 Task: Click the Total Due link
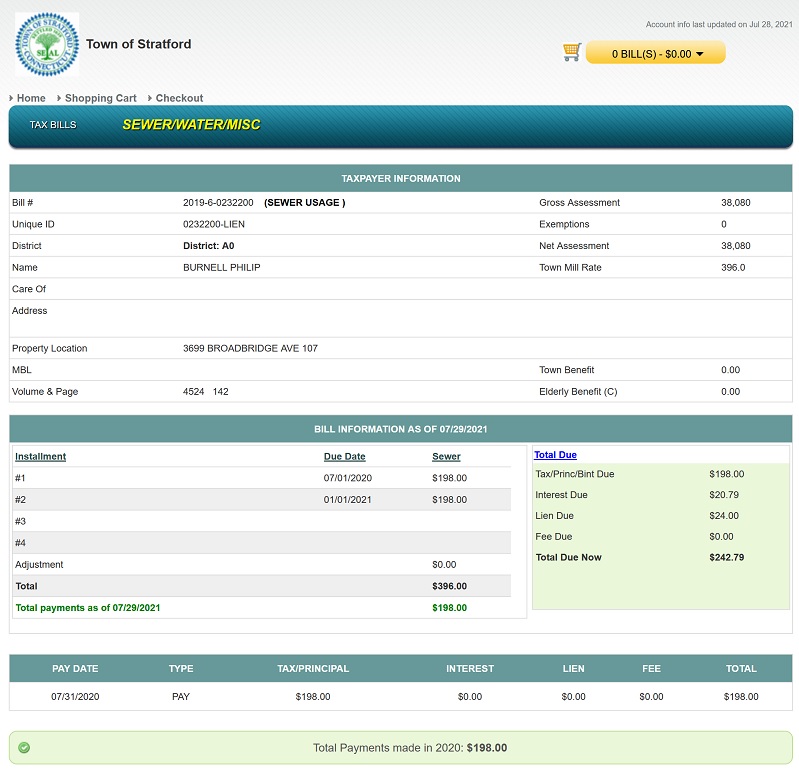[555, 455]
